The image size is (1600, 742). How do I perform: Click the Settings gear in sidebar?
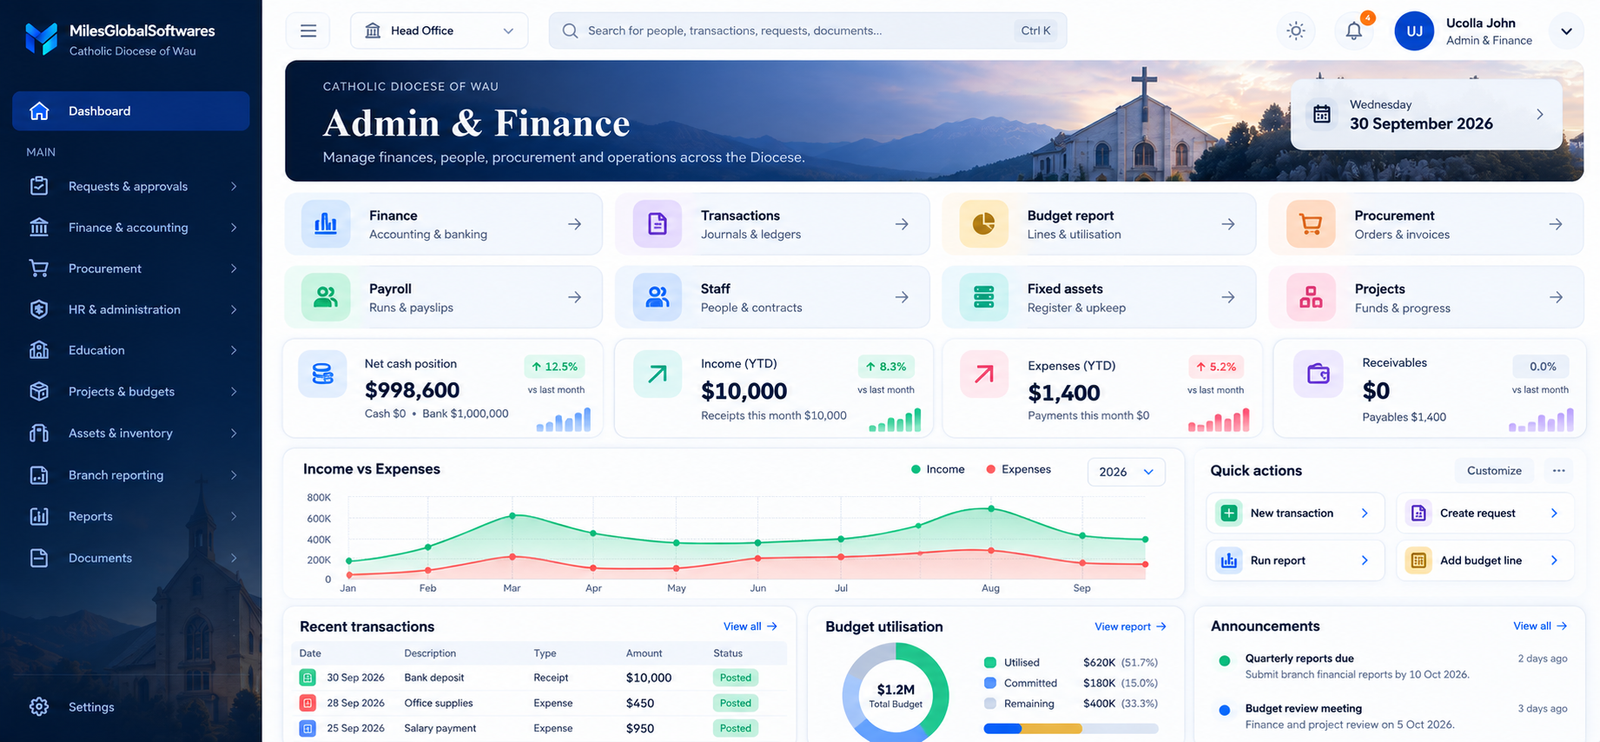pos(39,707)
